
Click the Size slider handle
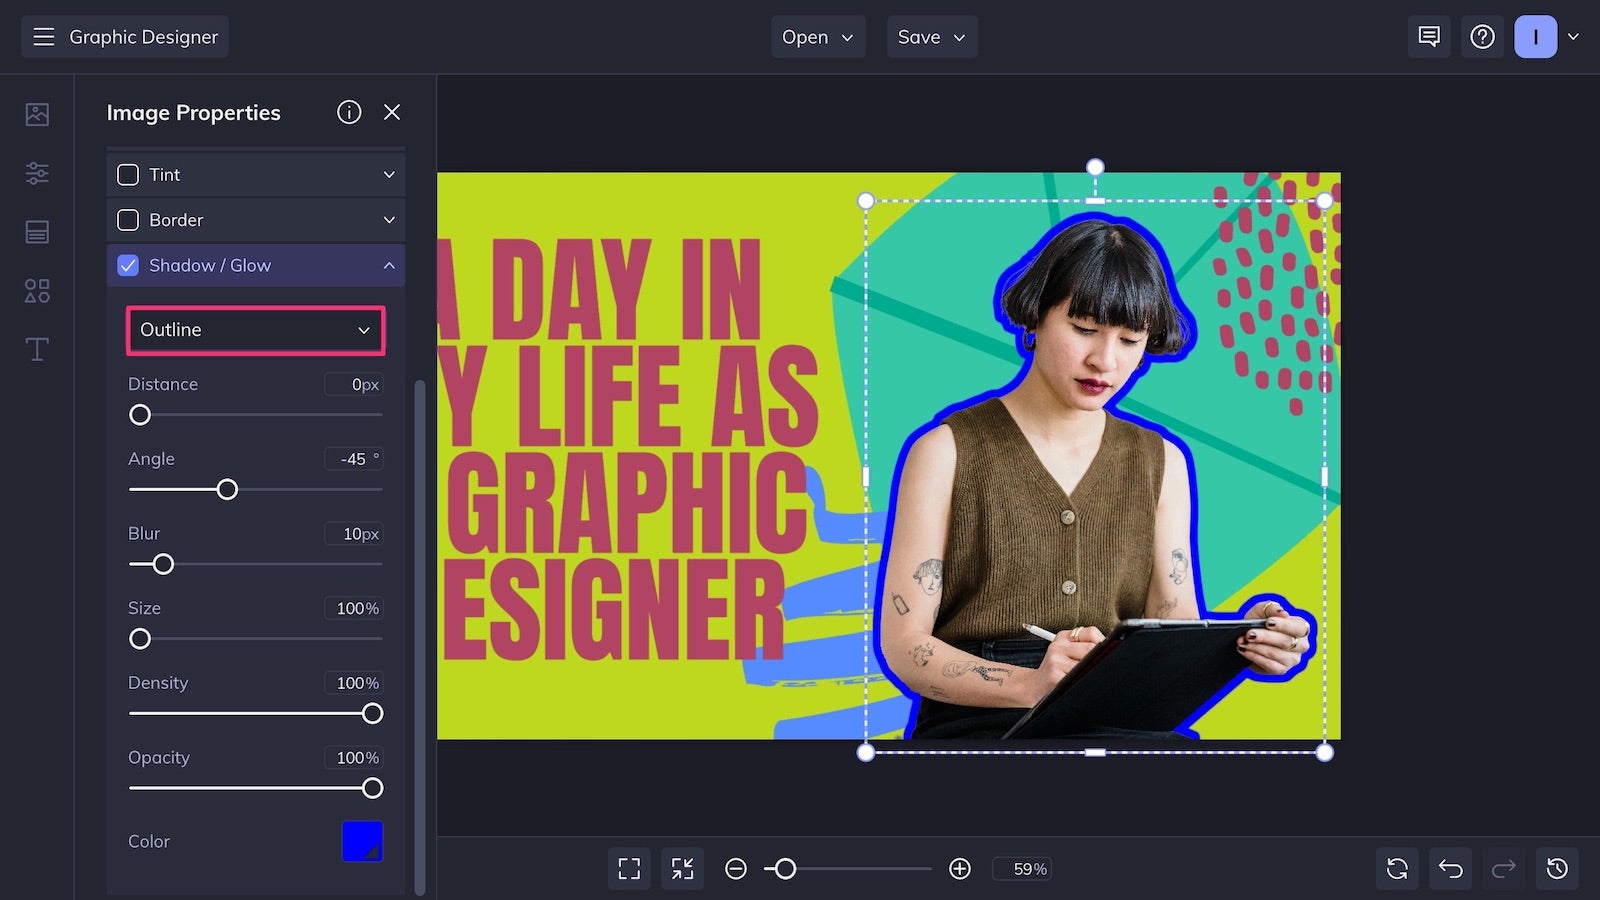click(x=140, y=639)
